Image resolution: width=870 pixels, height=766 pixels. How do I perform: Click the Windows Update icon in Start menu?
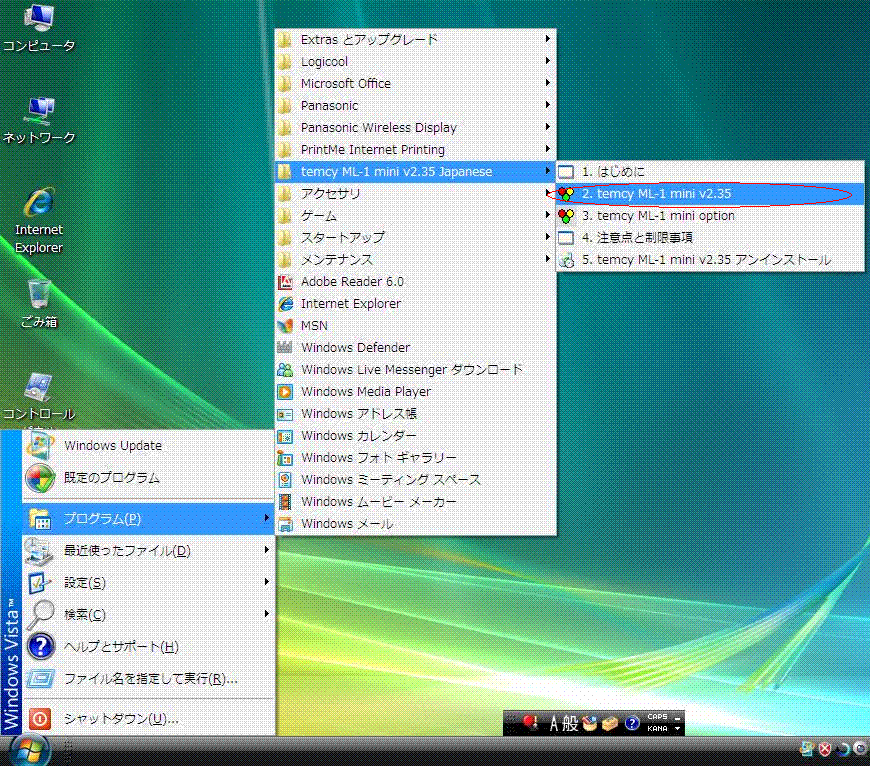tap(39, 445)
